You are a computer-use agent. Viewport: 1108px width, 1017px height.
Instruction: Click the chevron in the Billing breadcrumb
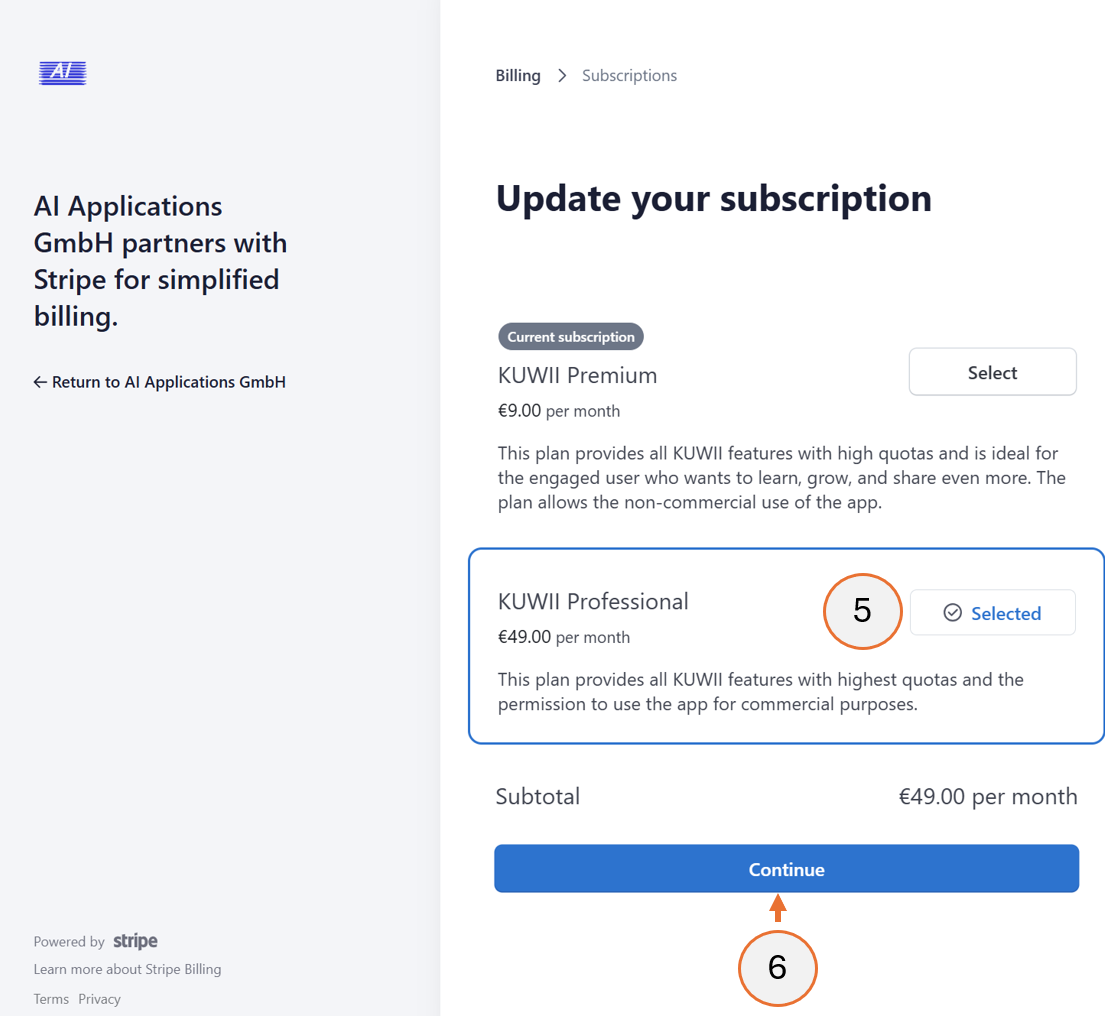coord(561,75)
